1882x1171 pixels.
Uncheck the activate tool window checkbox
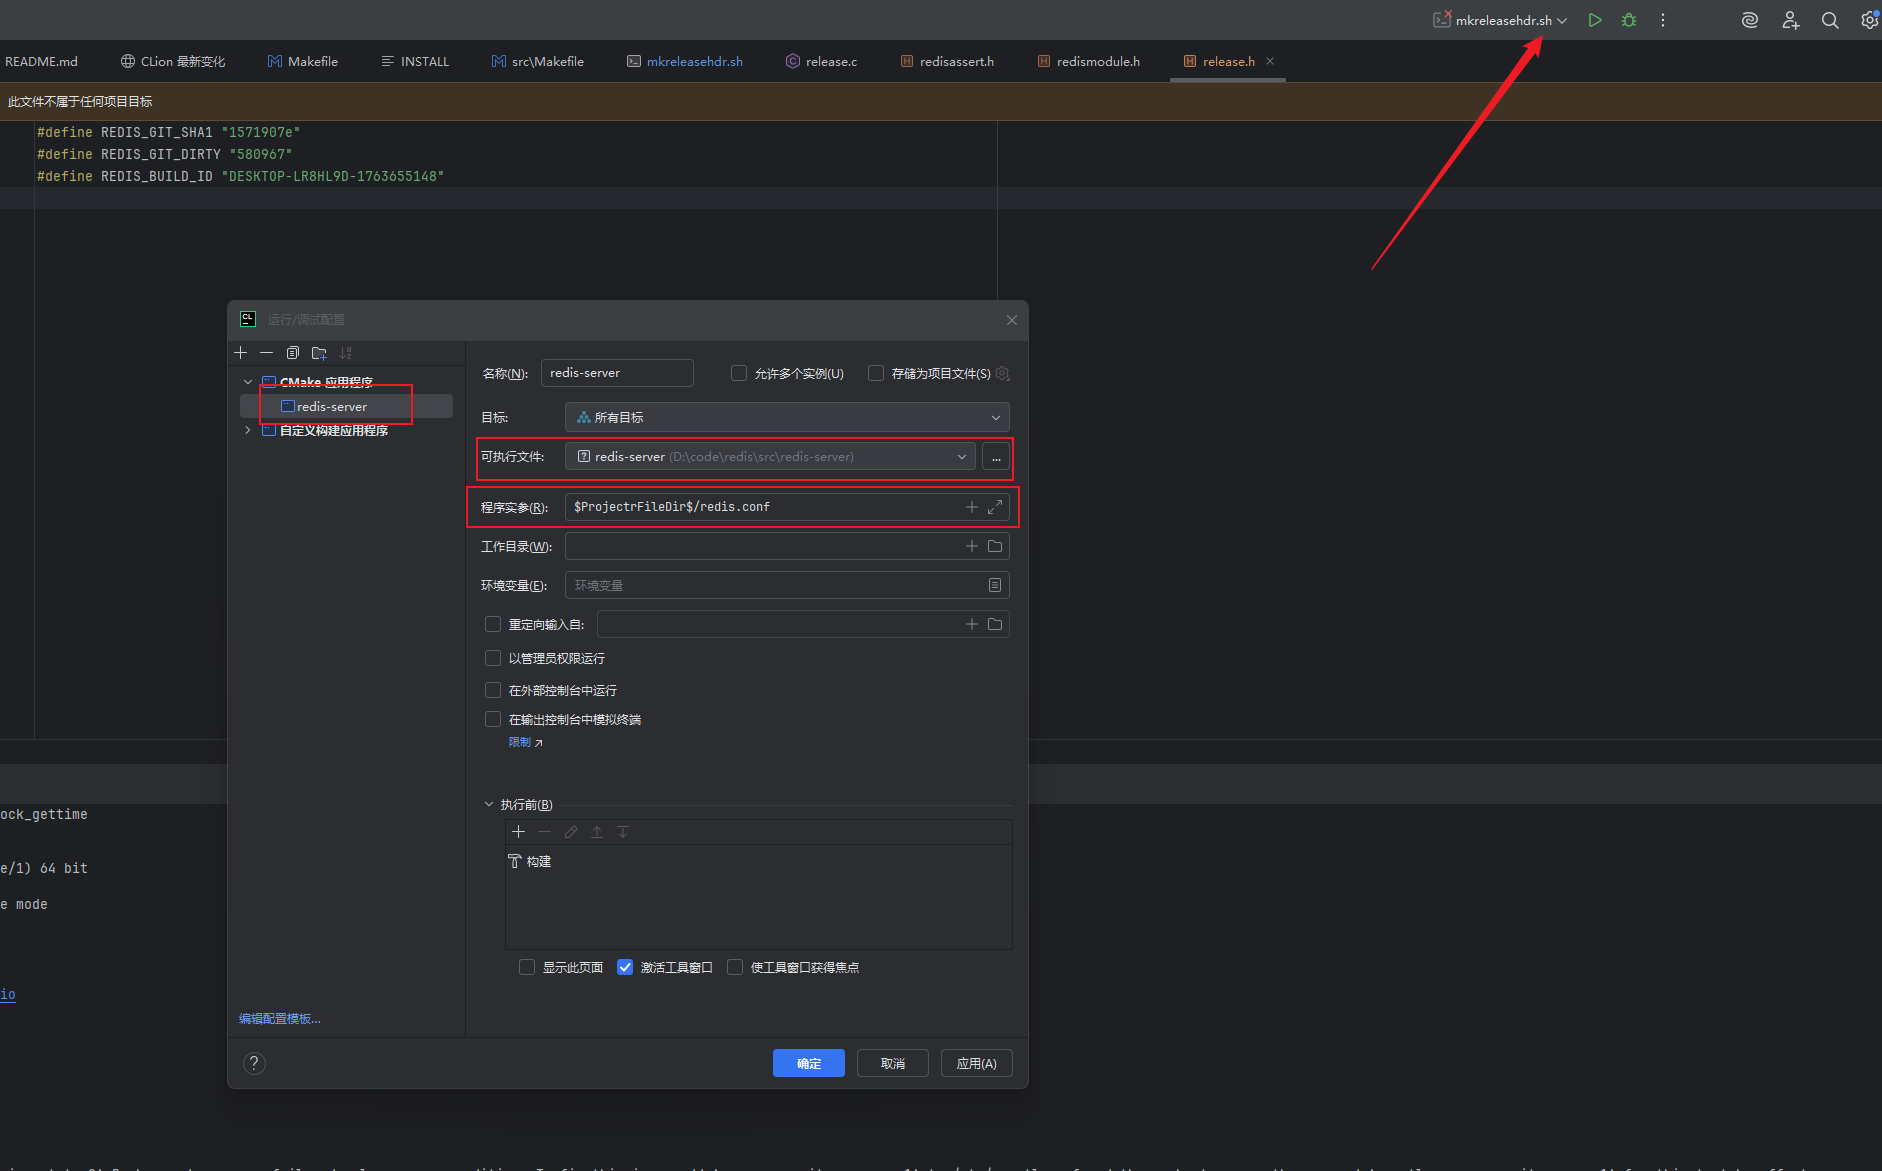625,967
